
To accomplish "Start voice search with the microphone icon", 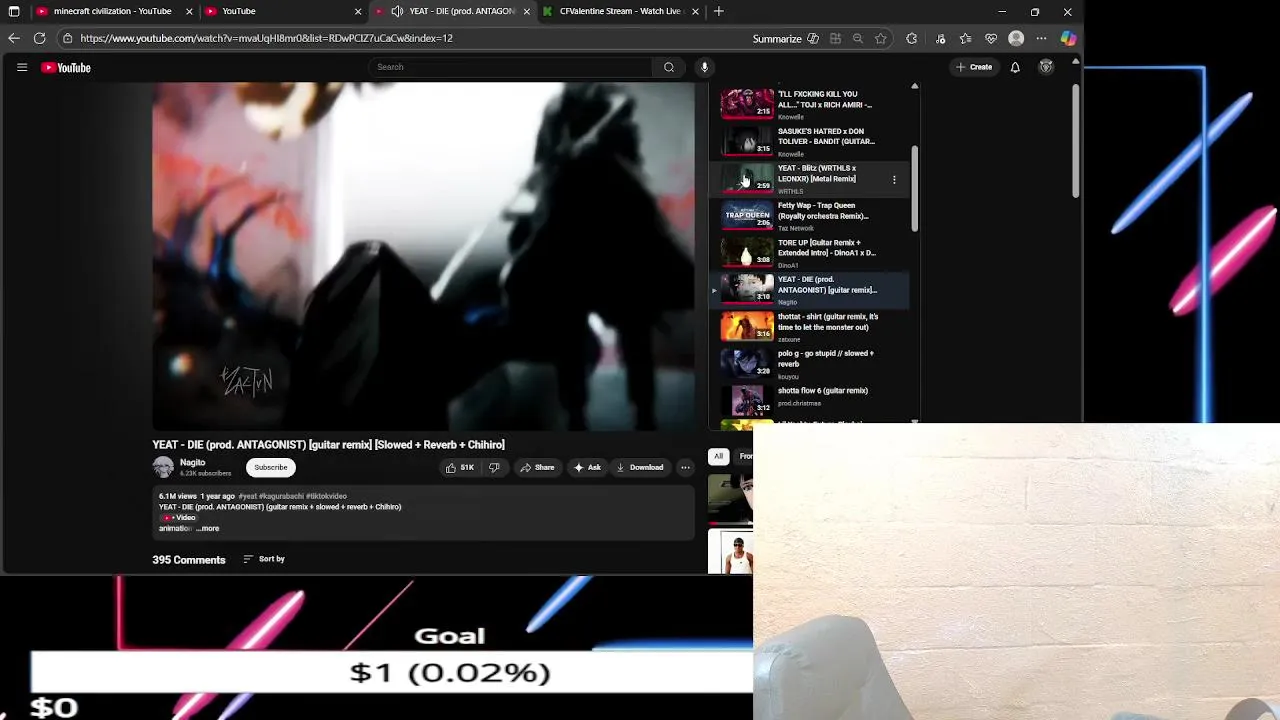I will tap(704, 67).
